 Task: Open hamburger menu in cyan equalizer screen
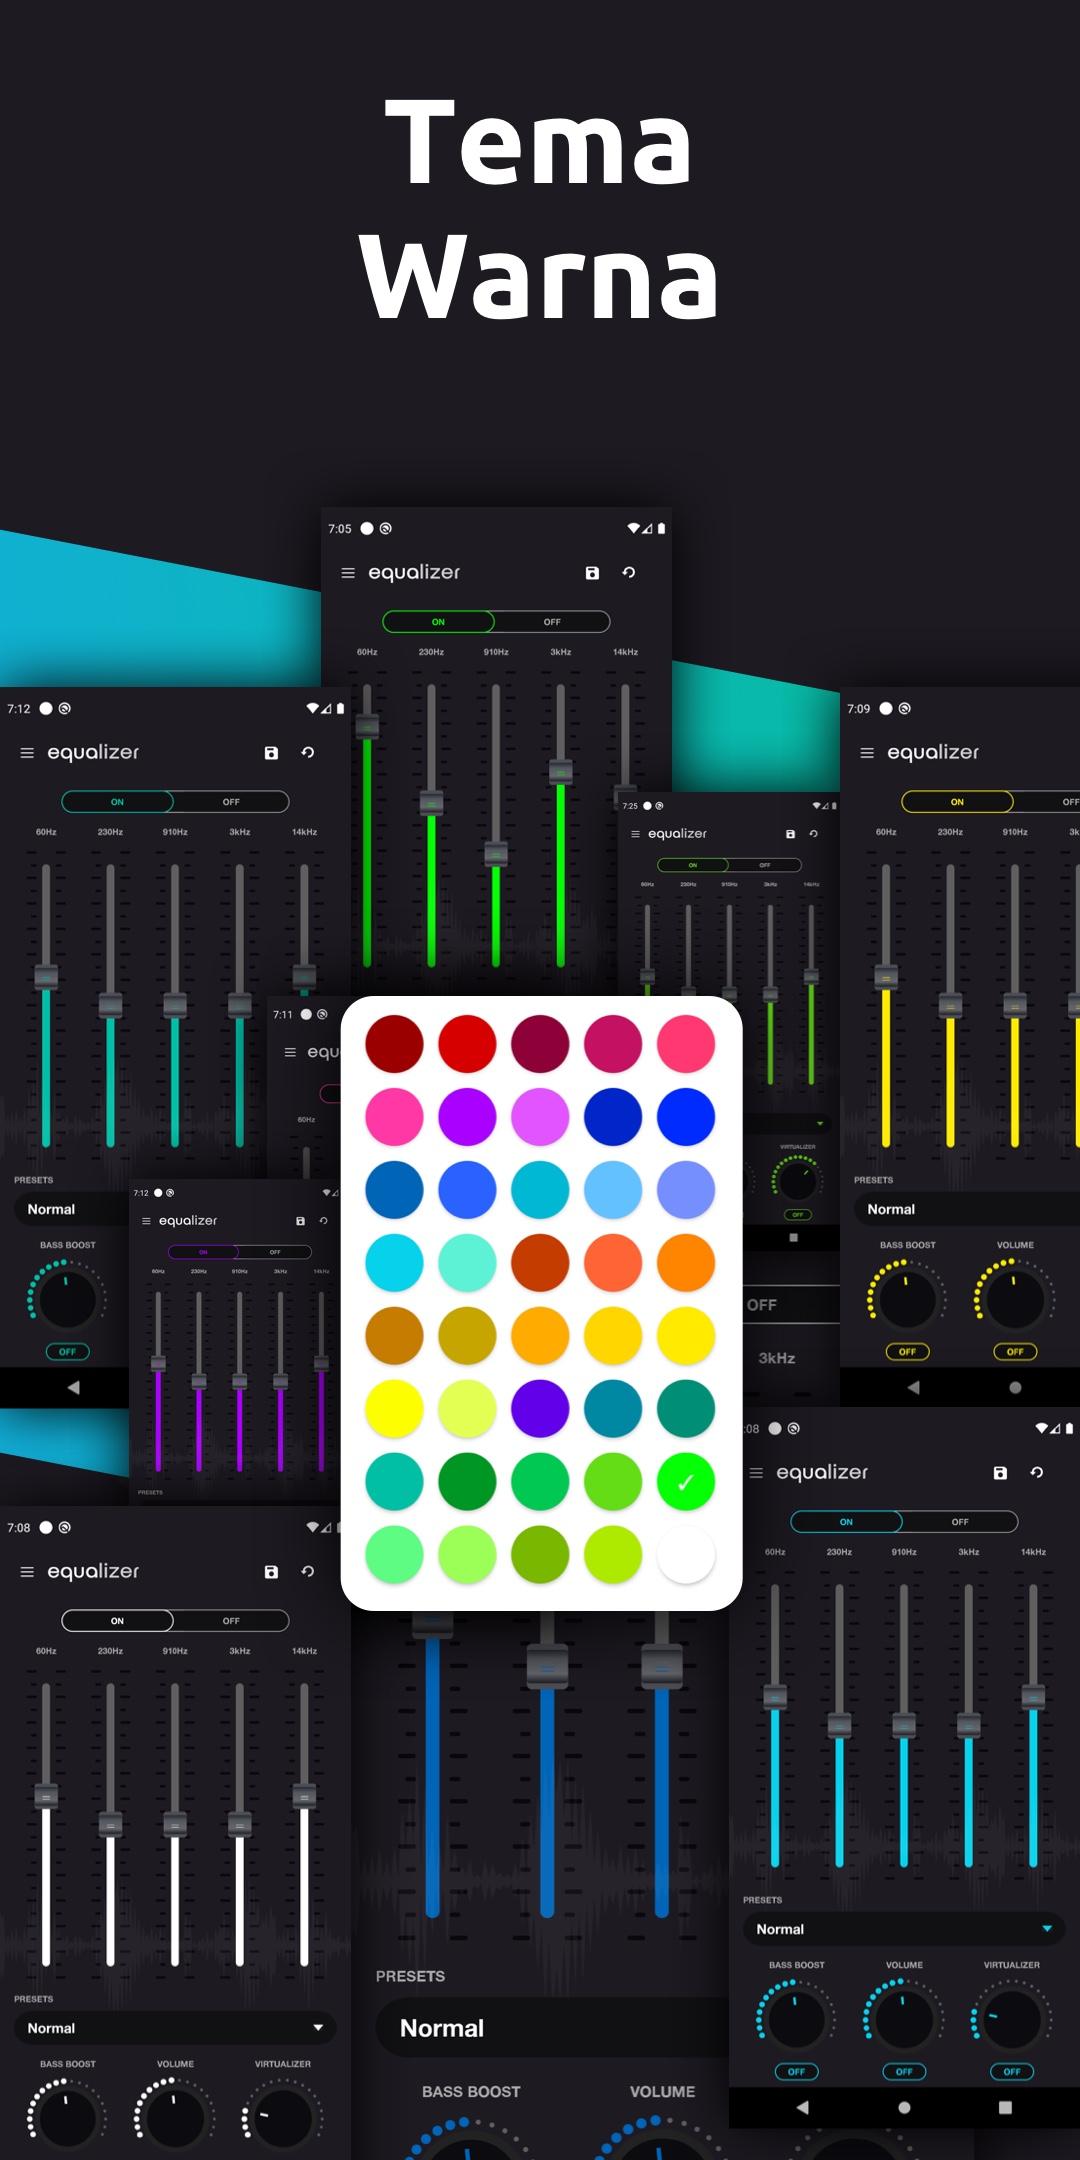[756, 1473]
